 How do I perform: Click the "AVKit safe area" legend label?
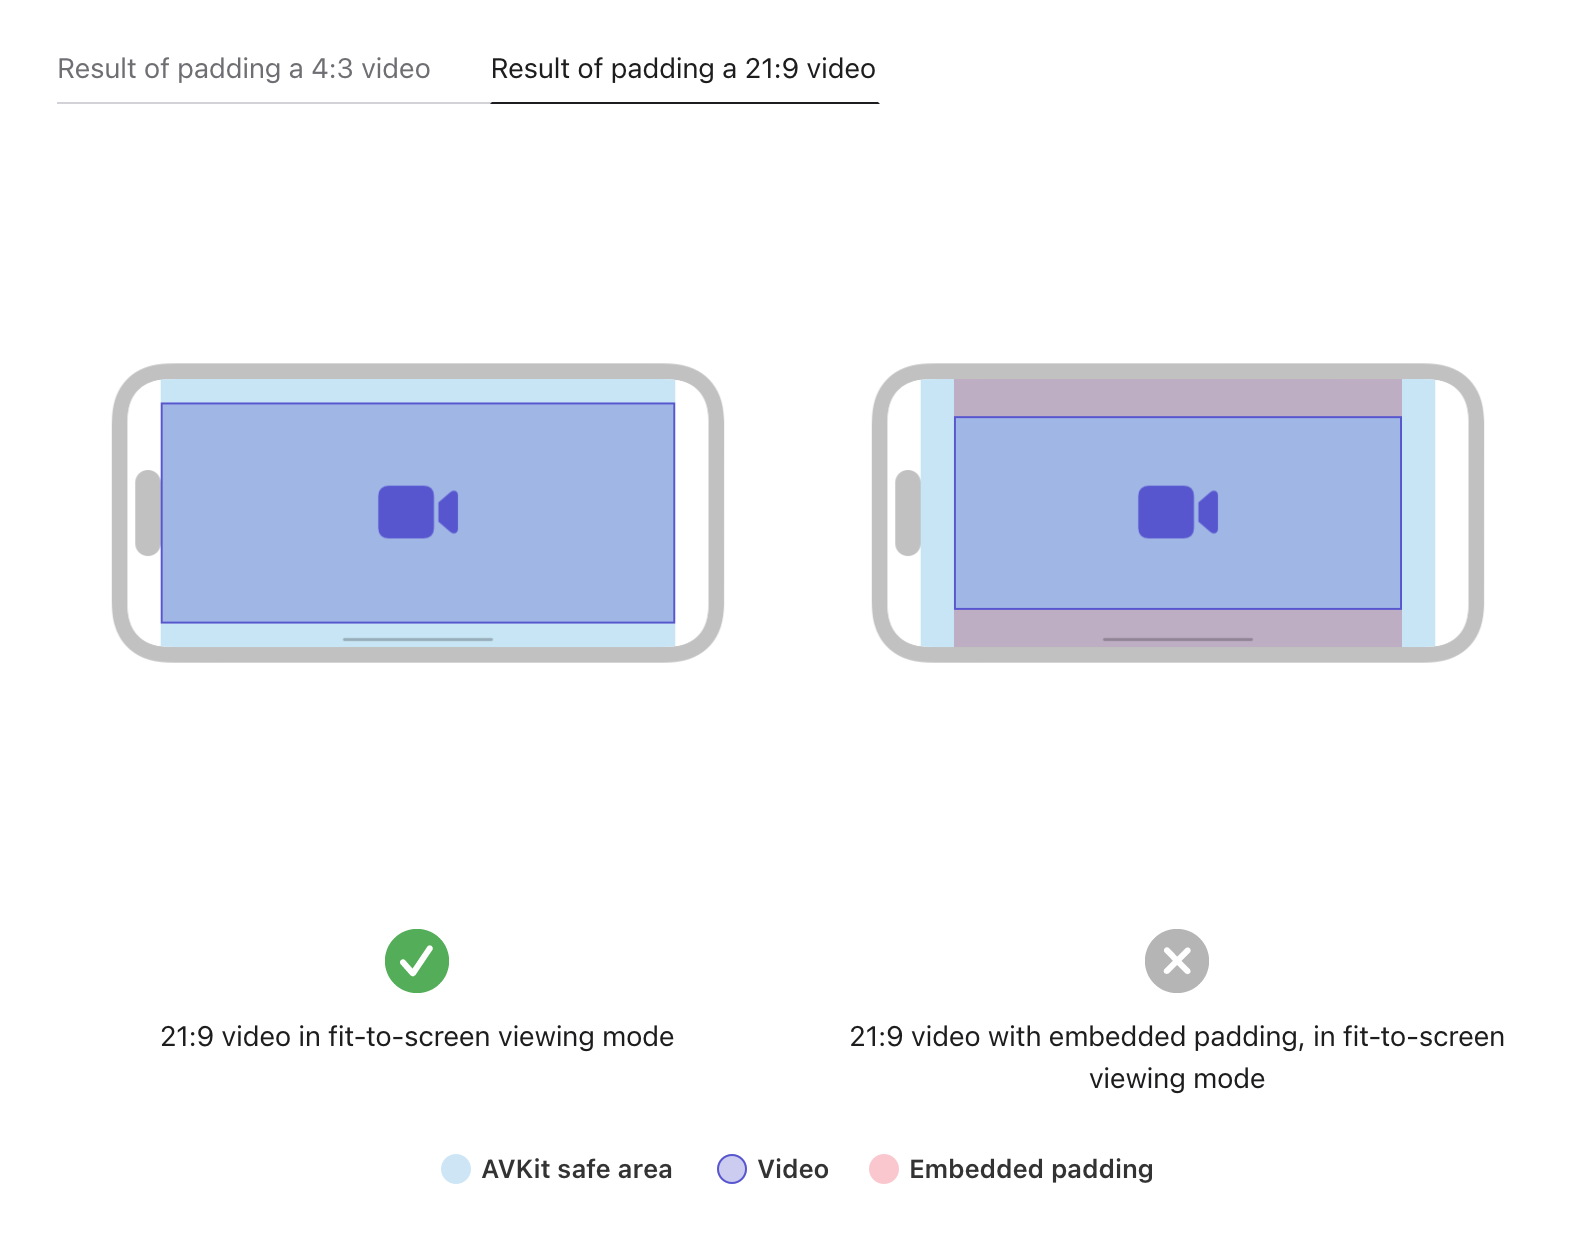(x=577, y=1169)
